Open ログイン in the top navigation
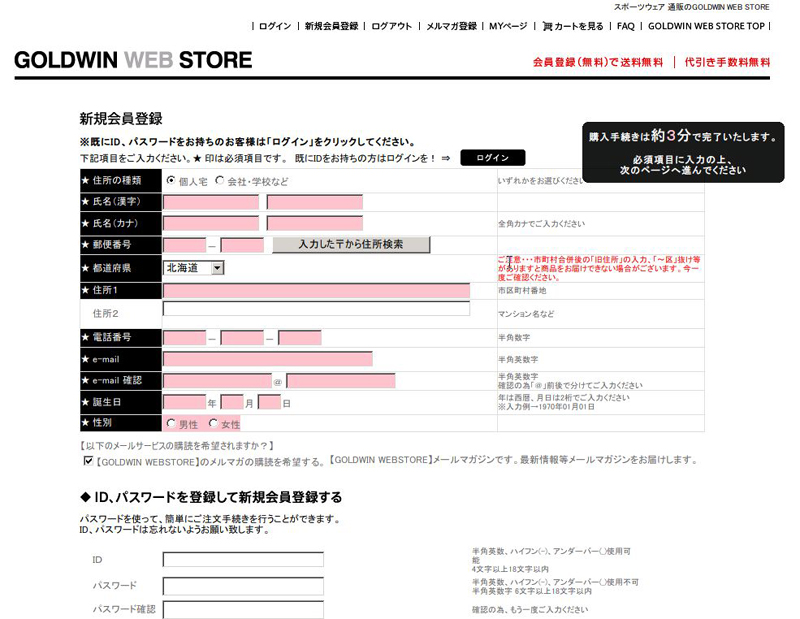Viewport: 800px width, 619px height. [275, 26]
